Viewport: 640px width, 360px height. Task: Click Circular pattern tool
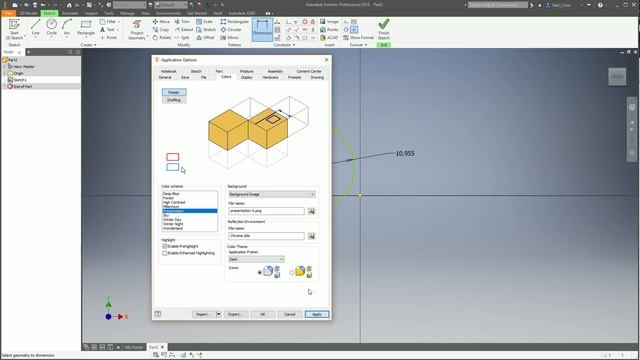tap(231, 29)
